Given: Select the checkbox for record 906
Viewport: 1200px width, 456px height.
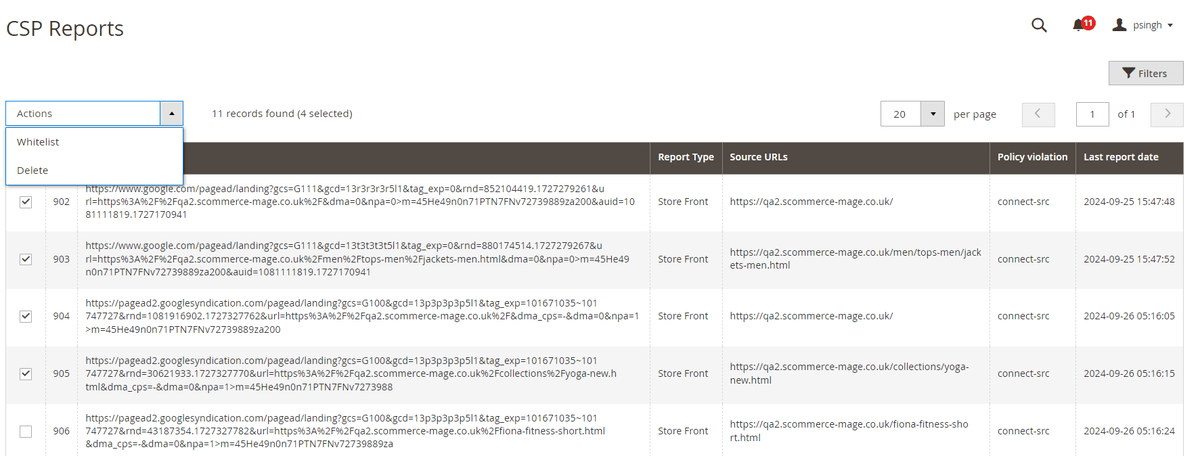Looking at the screenshot, I should click(x=26, y=431).
